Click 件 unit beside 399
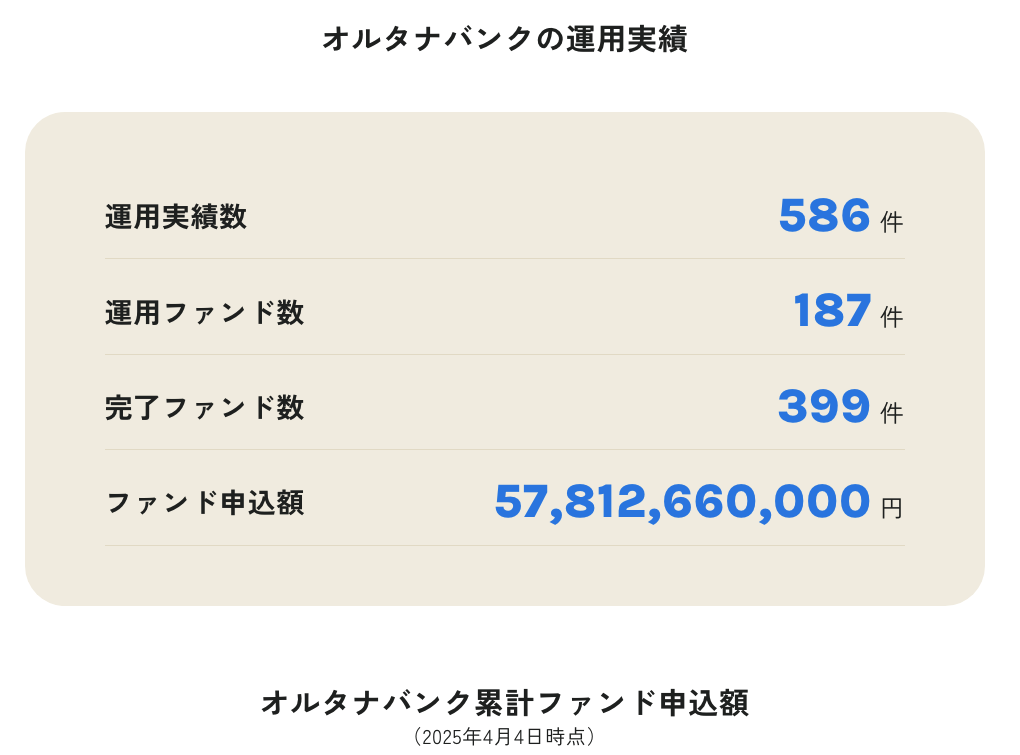Screen dimensions: 1020x755 click(892, 413)
